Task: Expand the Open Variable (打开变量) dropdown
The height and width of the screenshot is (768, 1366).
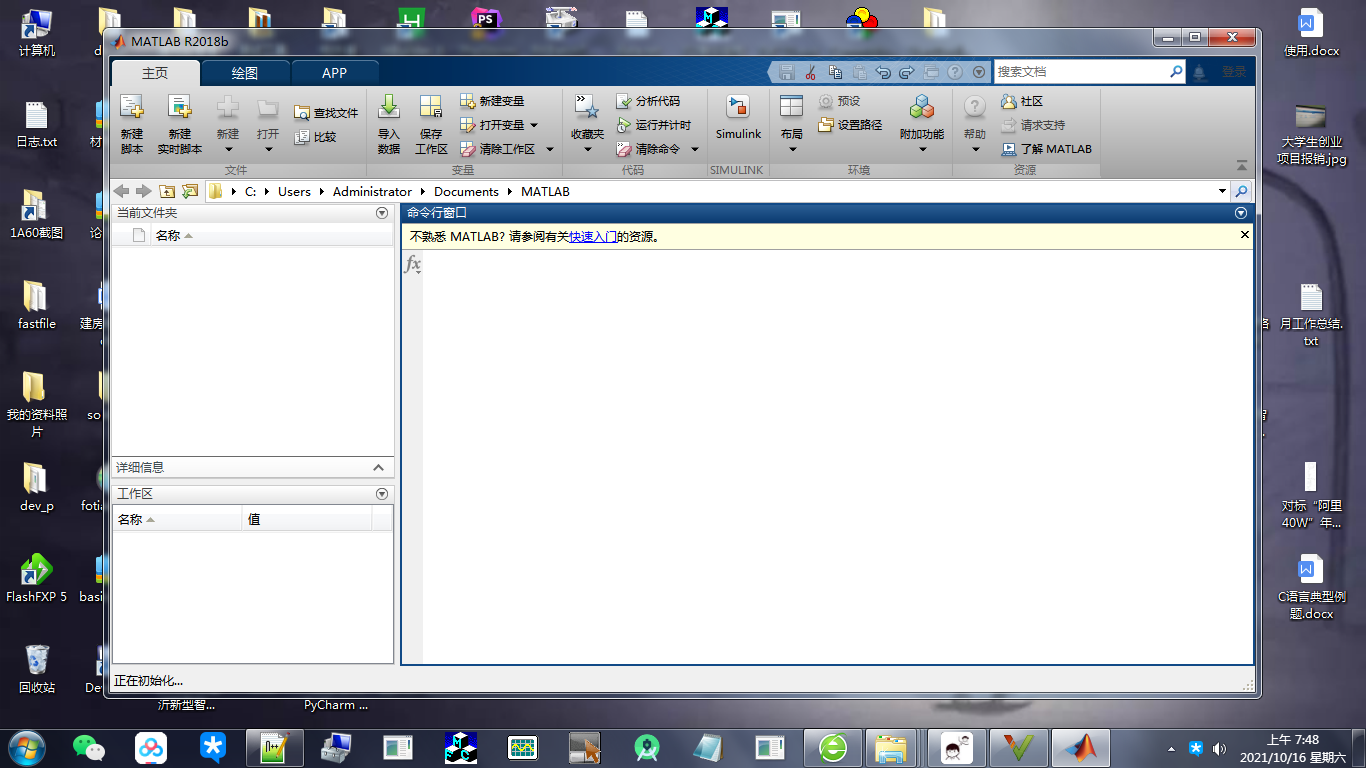Action: (534, 125)
